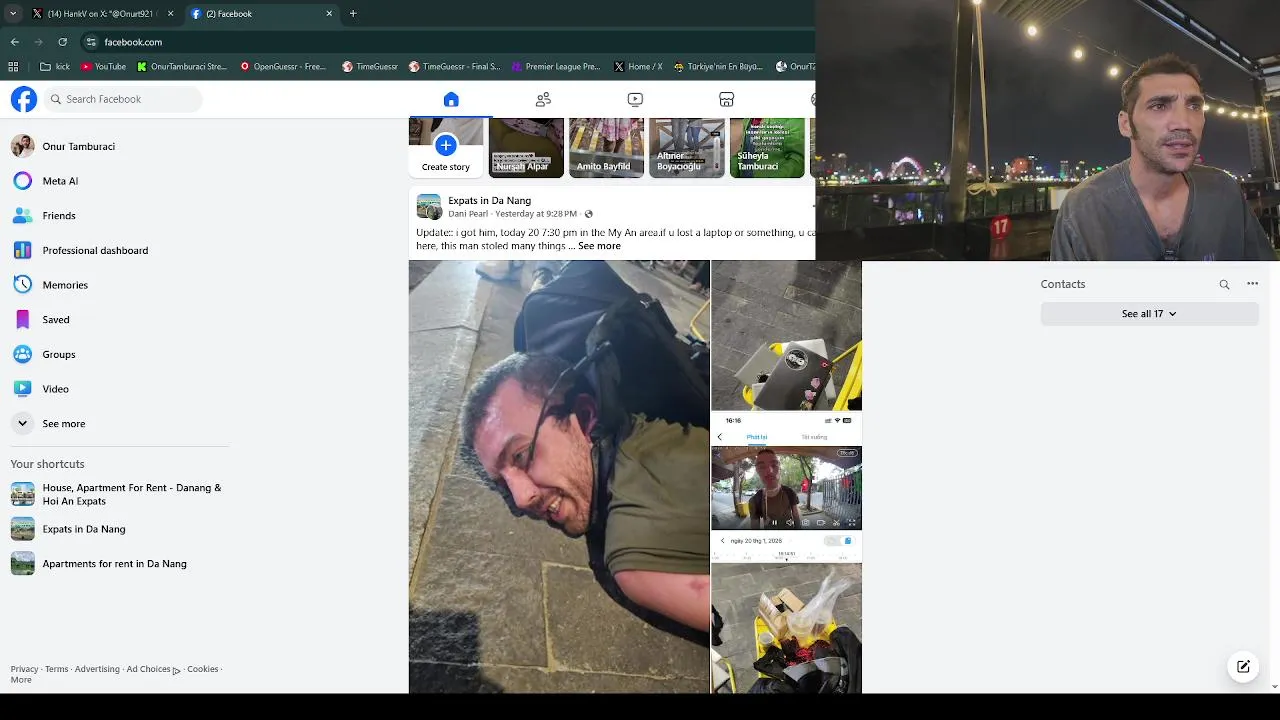1280x720 pixels.
Task: Open the camera app screenshot in the post
Action: pos(787,487)
